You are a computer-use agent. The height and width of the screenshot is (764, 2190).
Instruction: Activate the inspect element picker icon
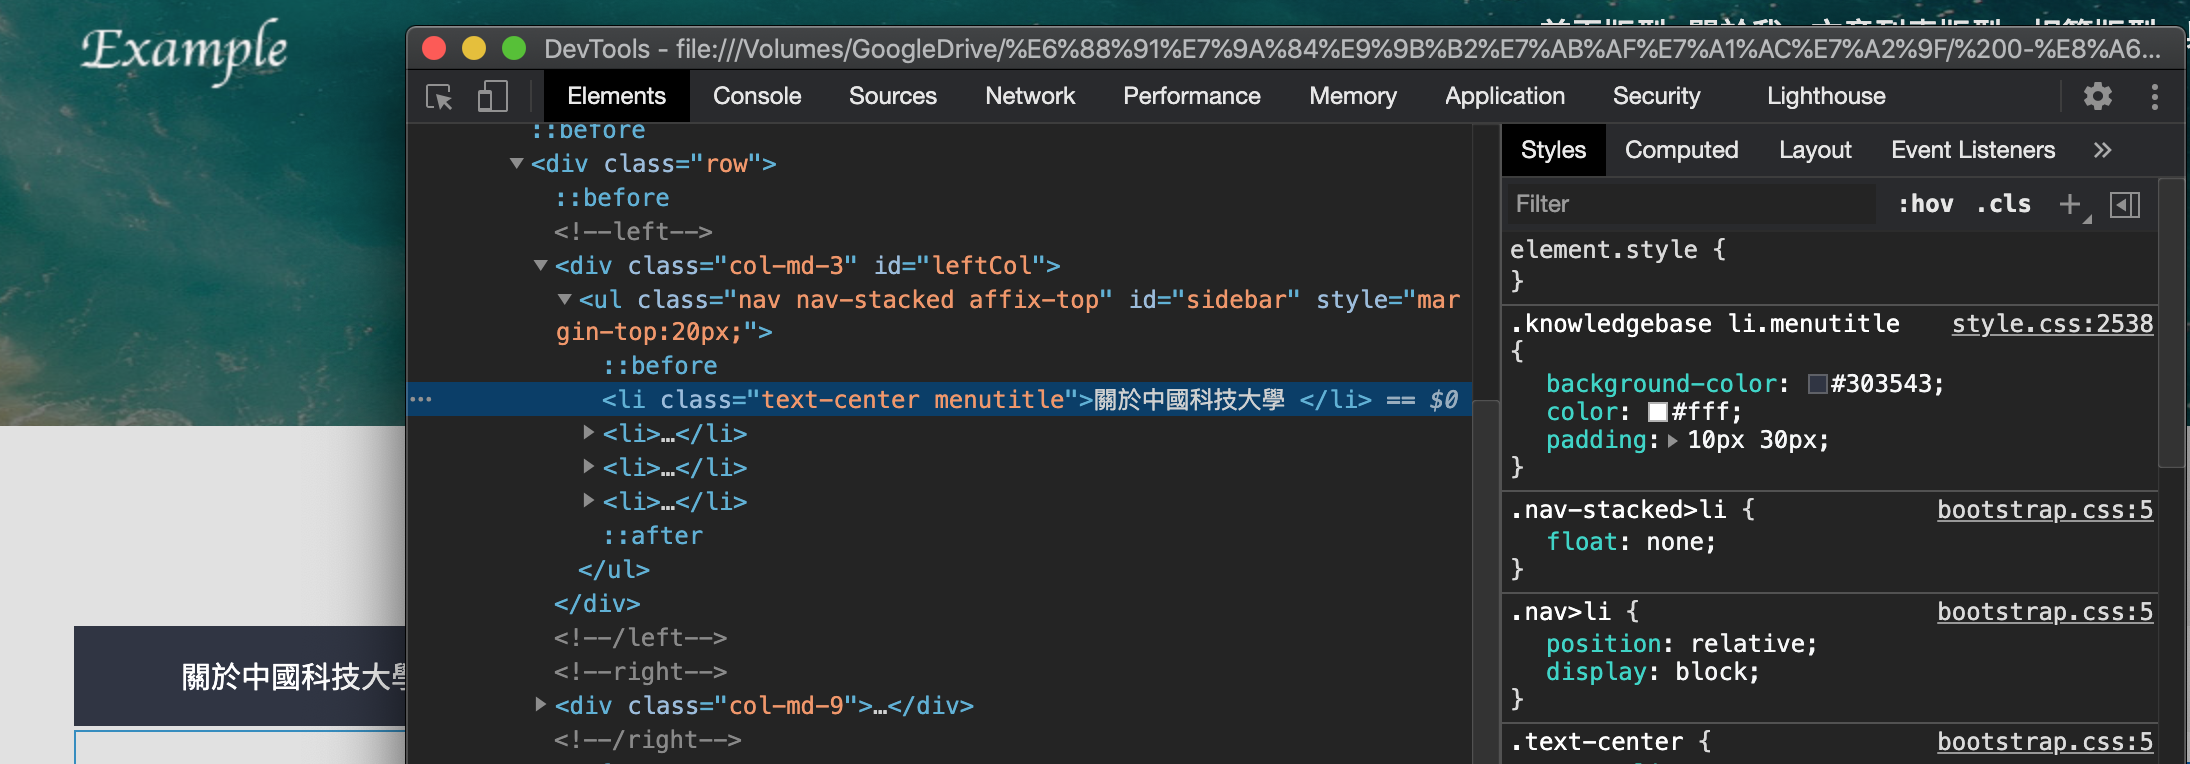439,97
